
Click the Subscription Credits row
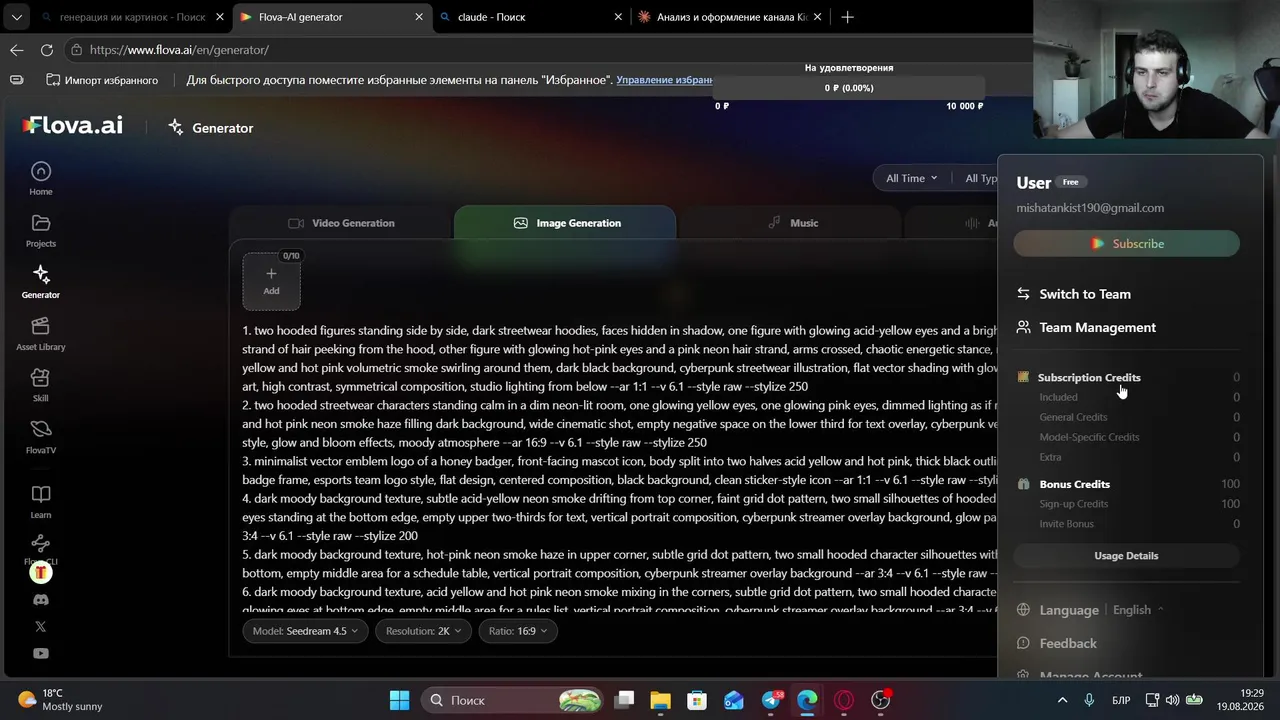tap(1127, 377)
